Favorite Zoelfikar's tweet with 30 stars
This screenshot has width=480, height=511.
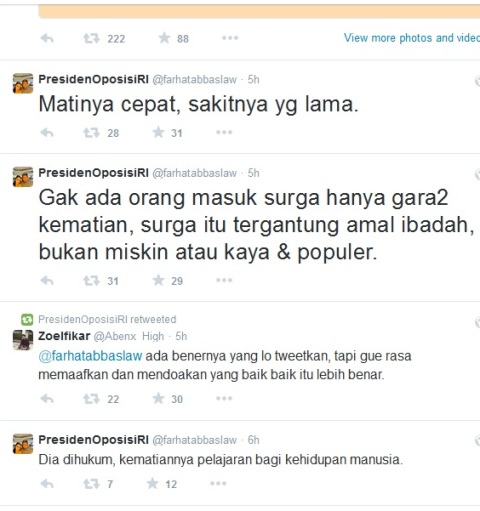coord(158,398)
